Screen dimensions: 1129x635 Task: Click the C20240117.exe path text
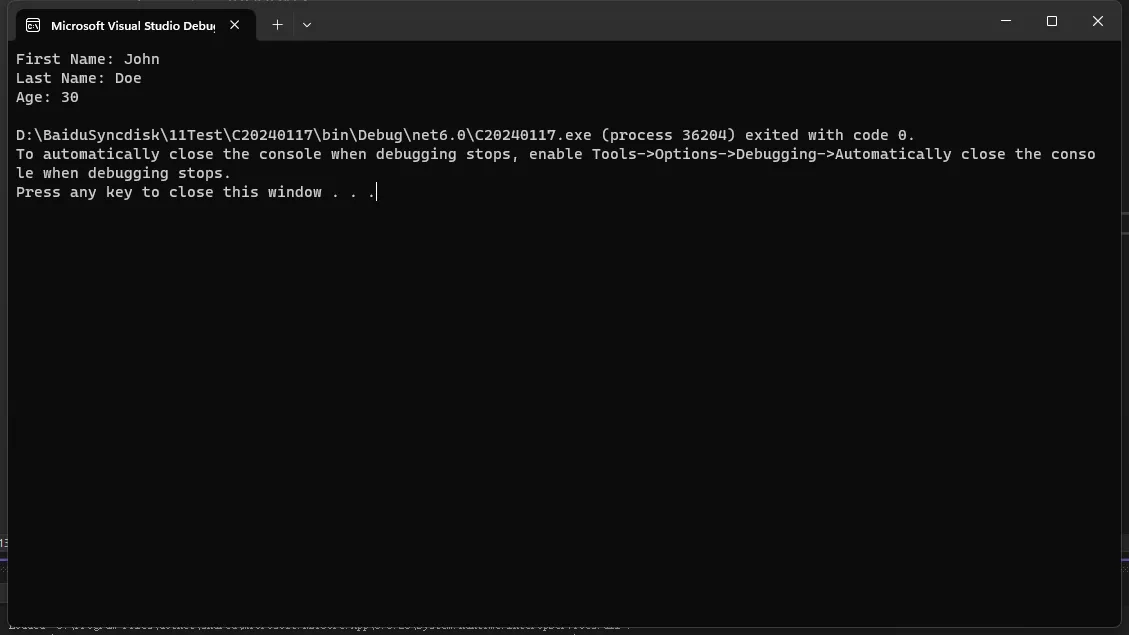[304, 135]
